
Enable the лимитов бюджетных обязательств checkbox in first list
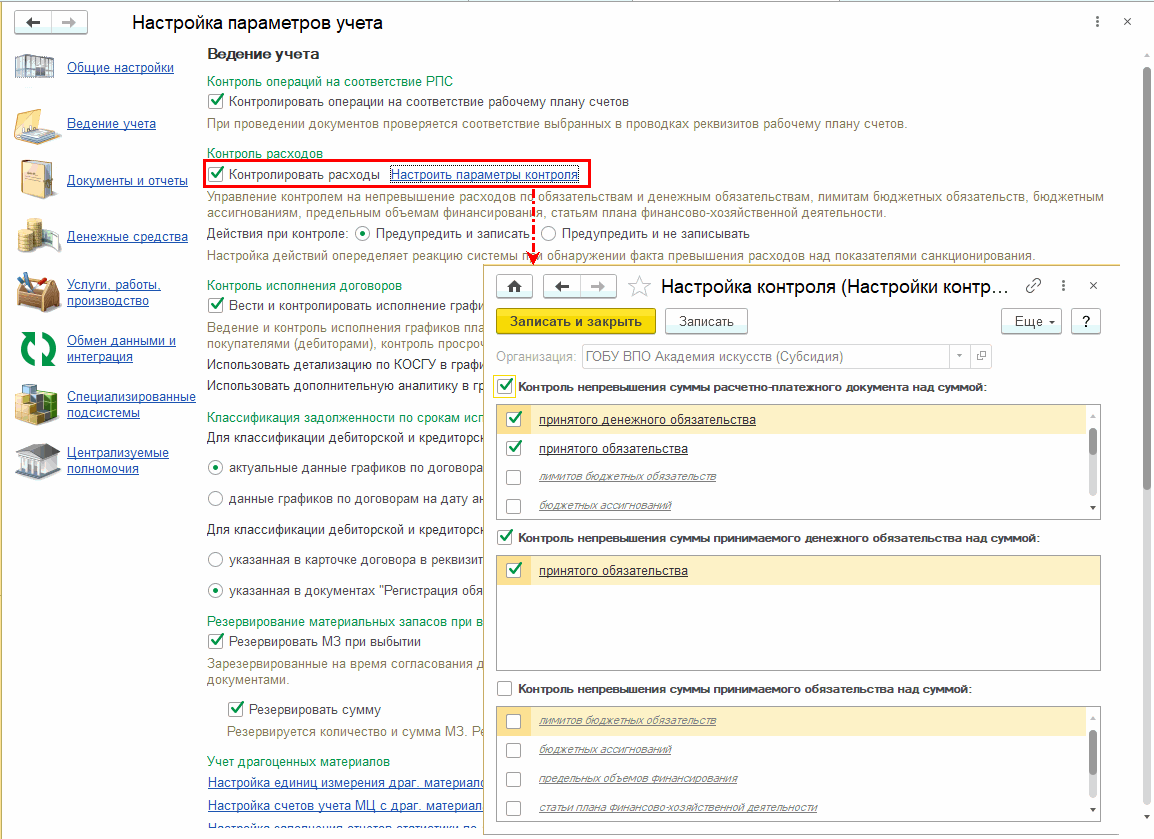click(514, 477)
